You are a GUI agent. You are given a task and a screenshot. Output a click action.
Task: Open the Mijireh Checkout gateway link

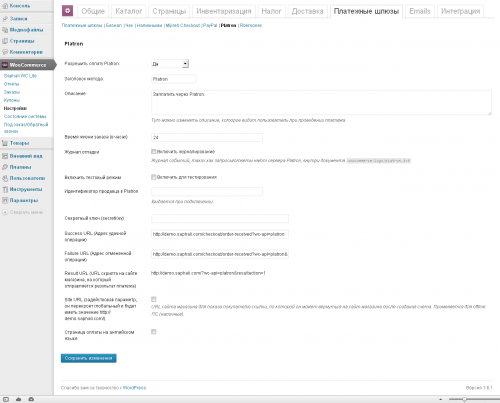(x=183, y=25)
